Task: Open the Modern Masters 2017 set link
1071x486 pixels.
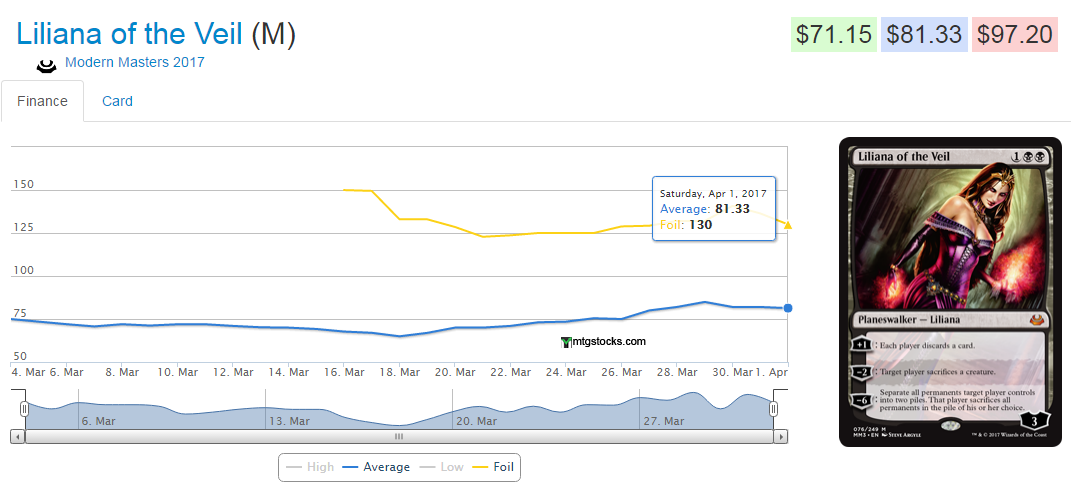Action: [135, 62]
